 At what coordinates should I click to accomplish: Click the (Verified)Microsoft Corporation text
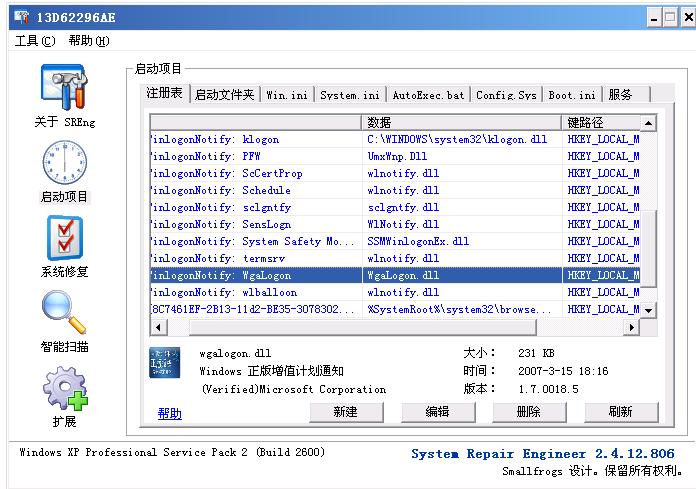coord(294,389)
